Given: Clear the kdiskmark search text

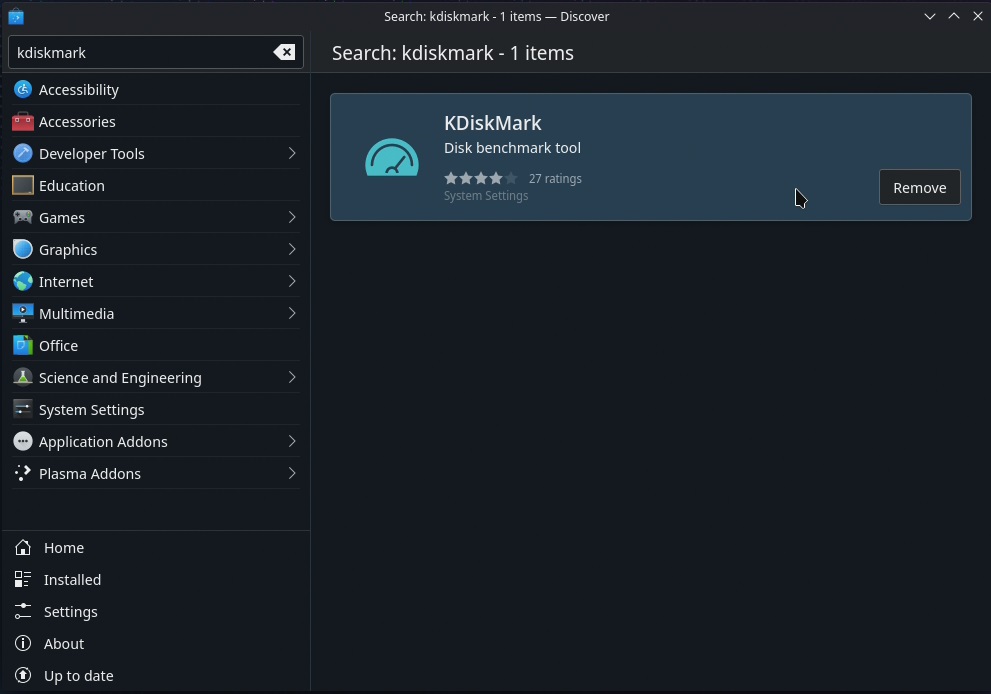Looking at the screenshot, I should 284,52.
